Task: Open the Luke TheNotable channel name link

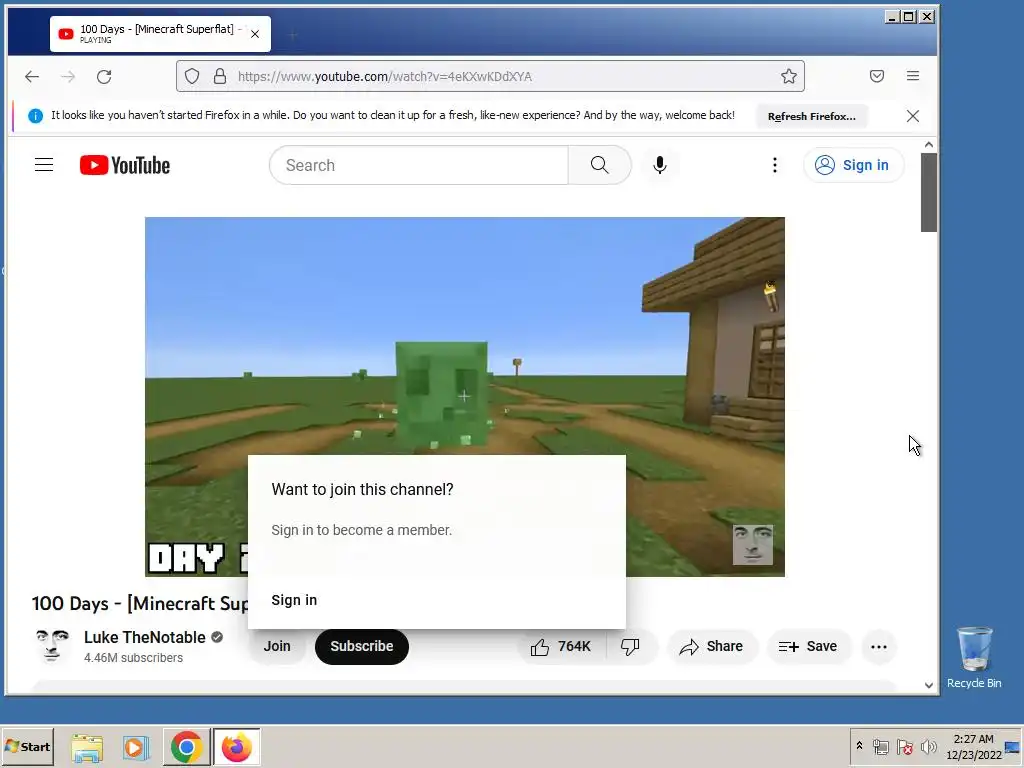Action: (144, 637)
